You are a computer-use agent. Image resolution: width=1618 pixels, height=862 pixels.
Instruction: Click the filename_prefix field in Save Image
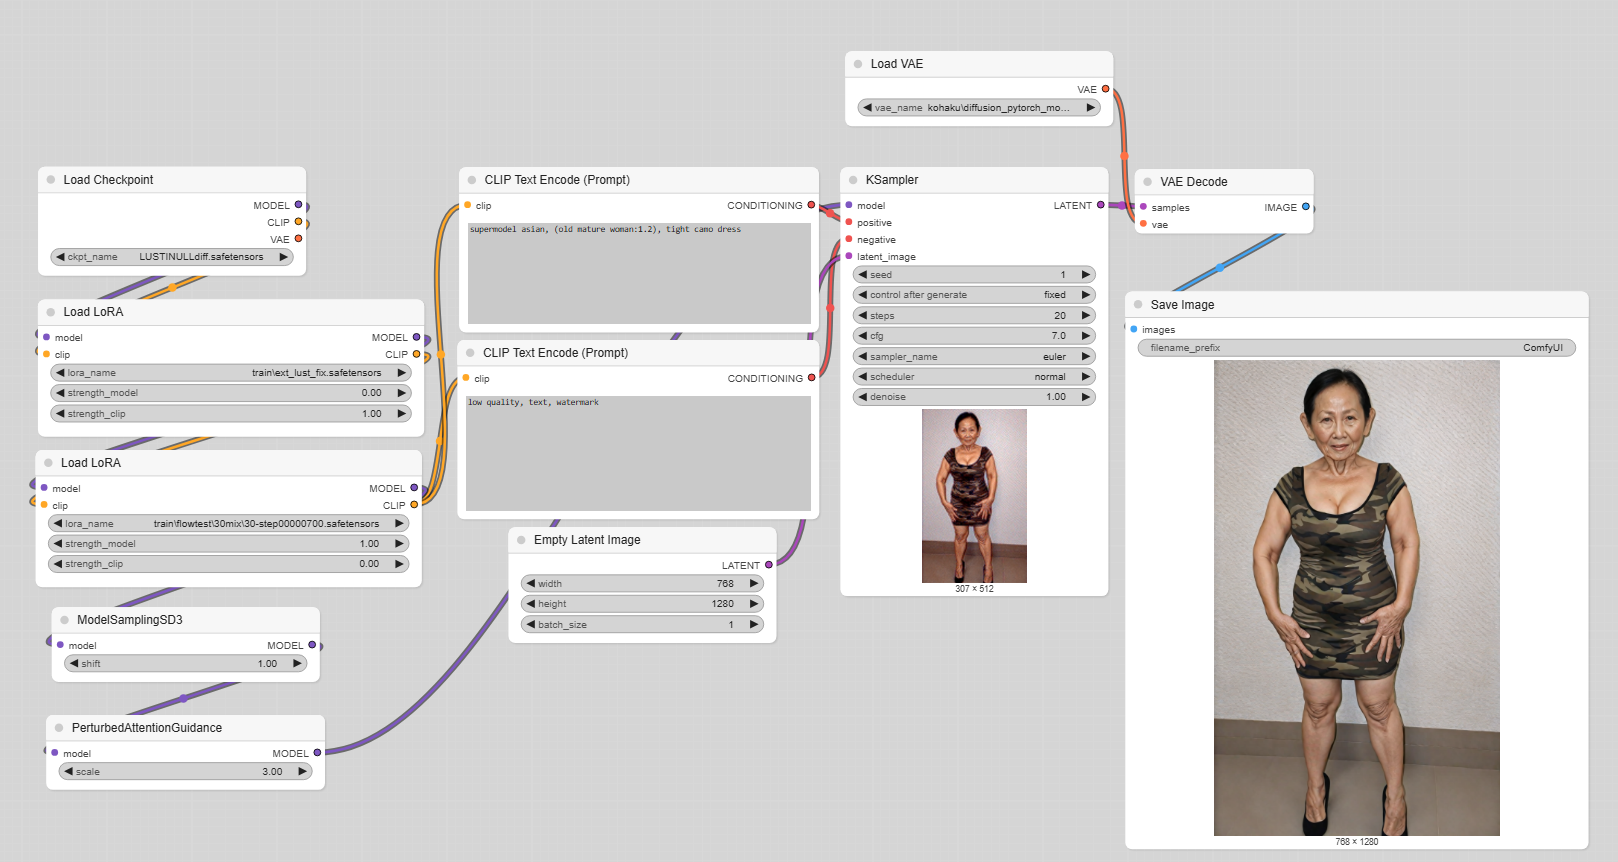[1357, 348]
